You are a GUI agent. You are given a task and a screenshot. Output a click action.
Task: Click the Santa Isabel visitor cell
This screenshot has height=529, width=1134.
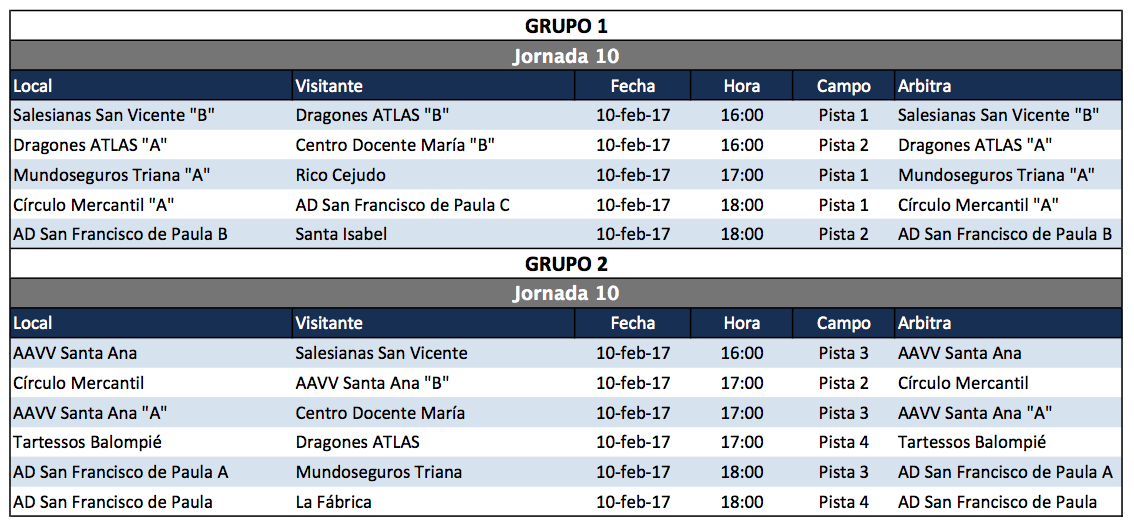click(x=341, y=235)
